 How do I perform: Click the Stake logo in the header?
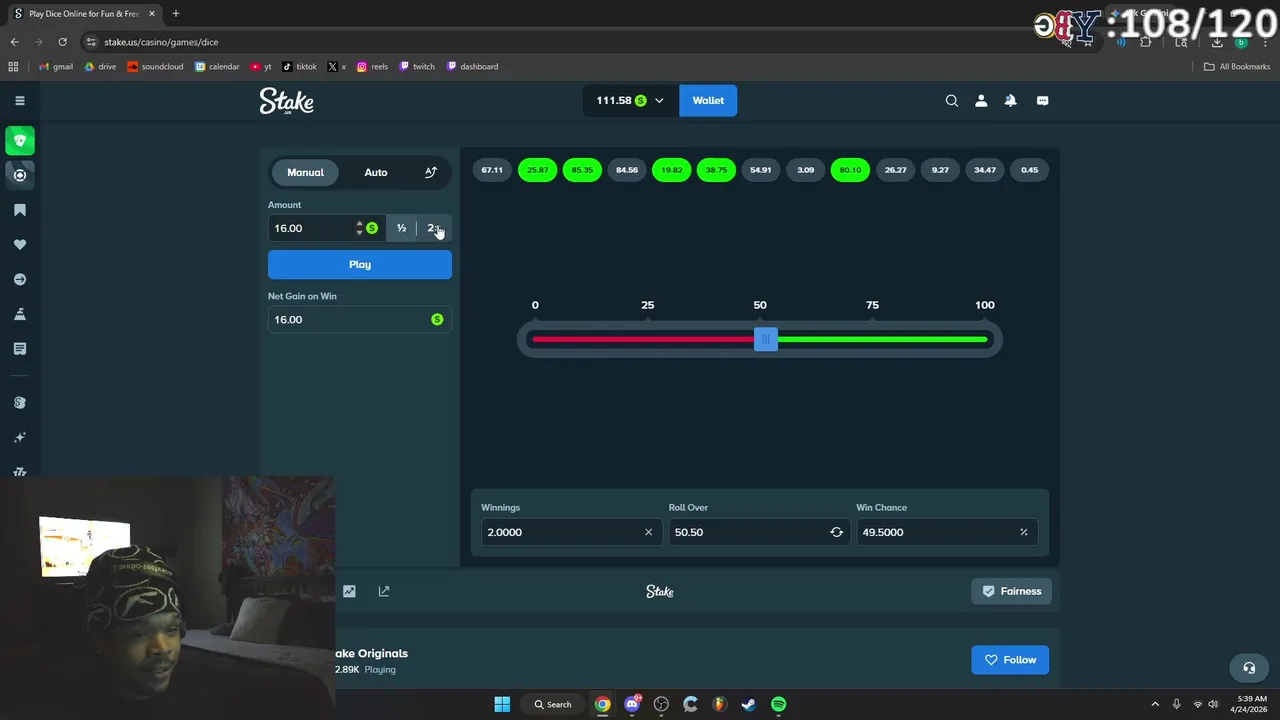point(287,101)
